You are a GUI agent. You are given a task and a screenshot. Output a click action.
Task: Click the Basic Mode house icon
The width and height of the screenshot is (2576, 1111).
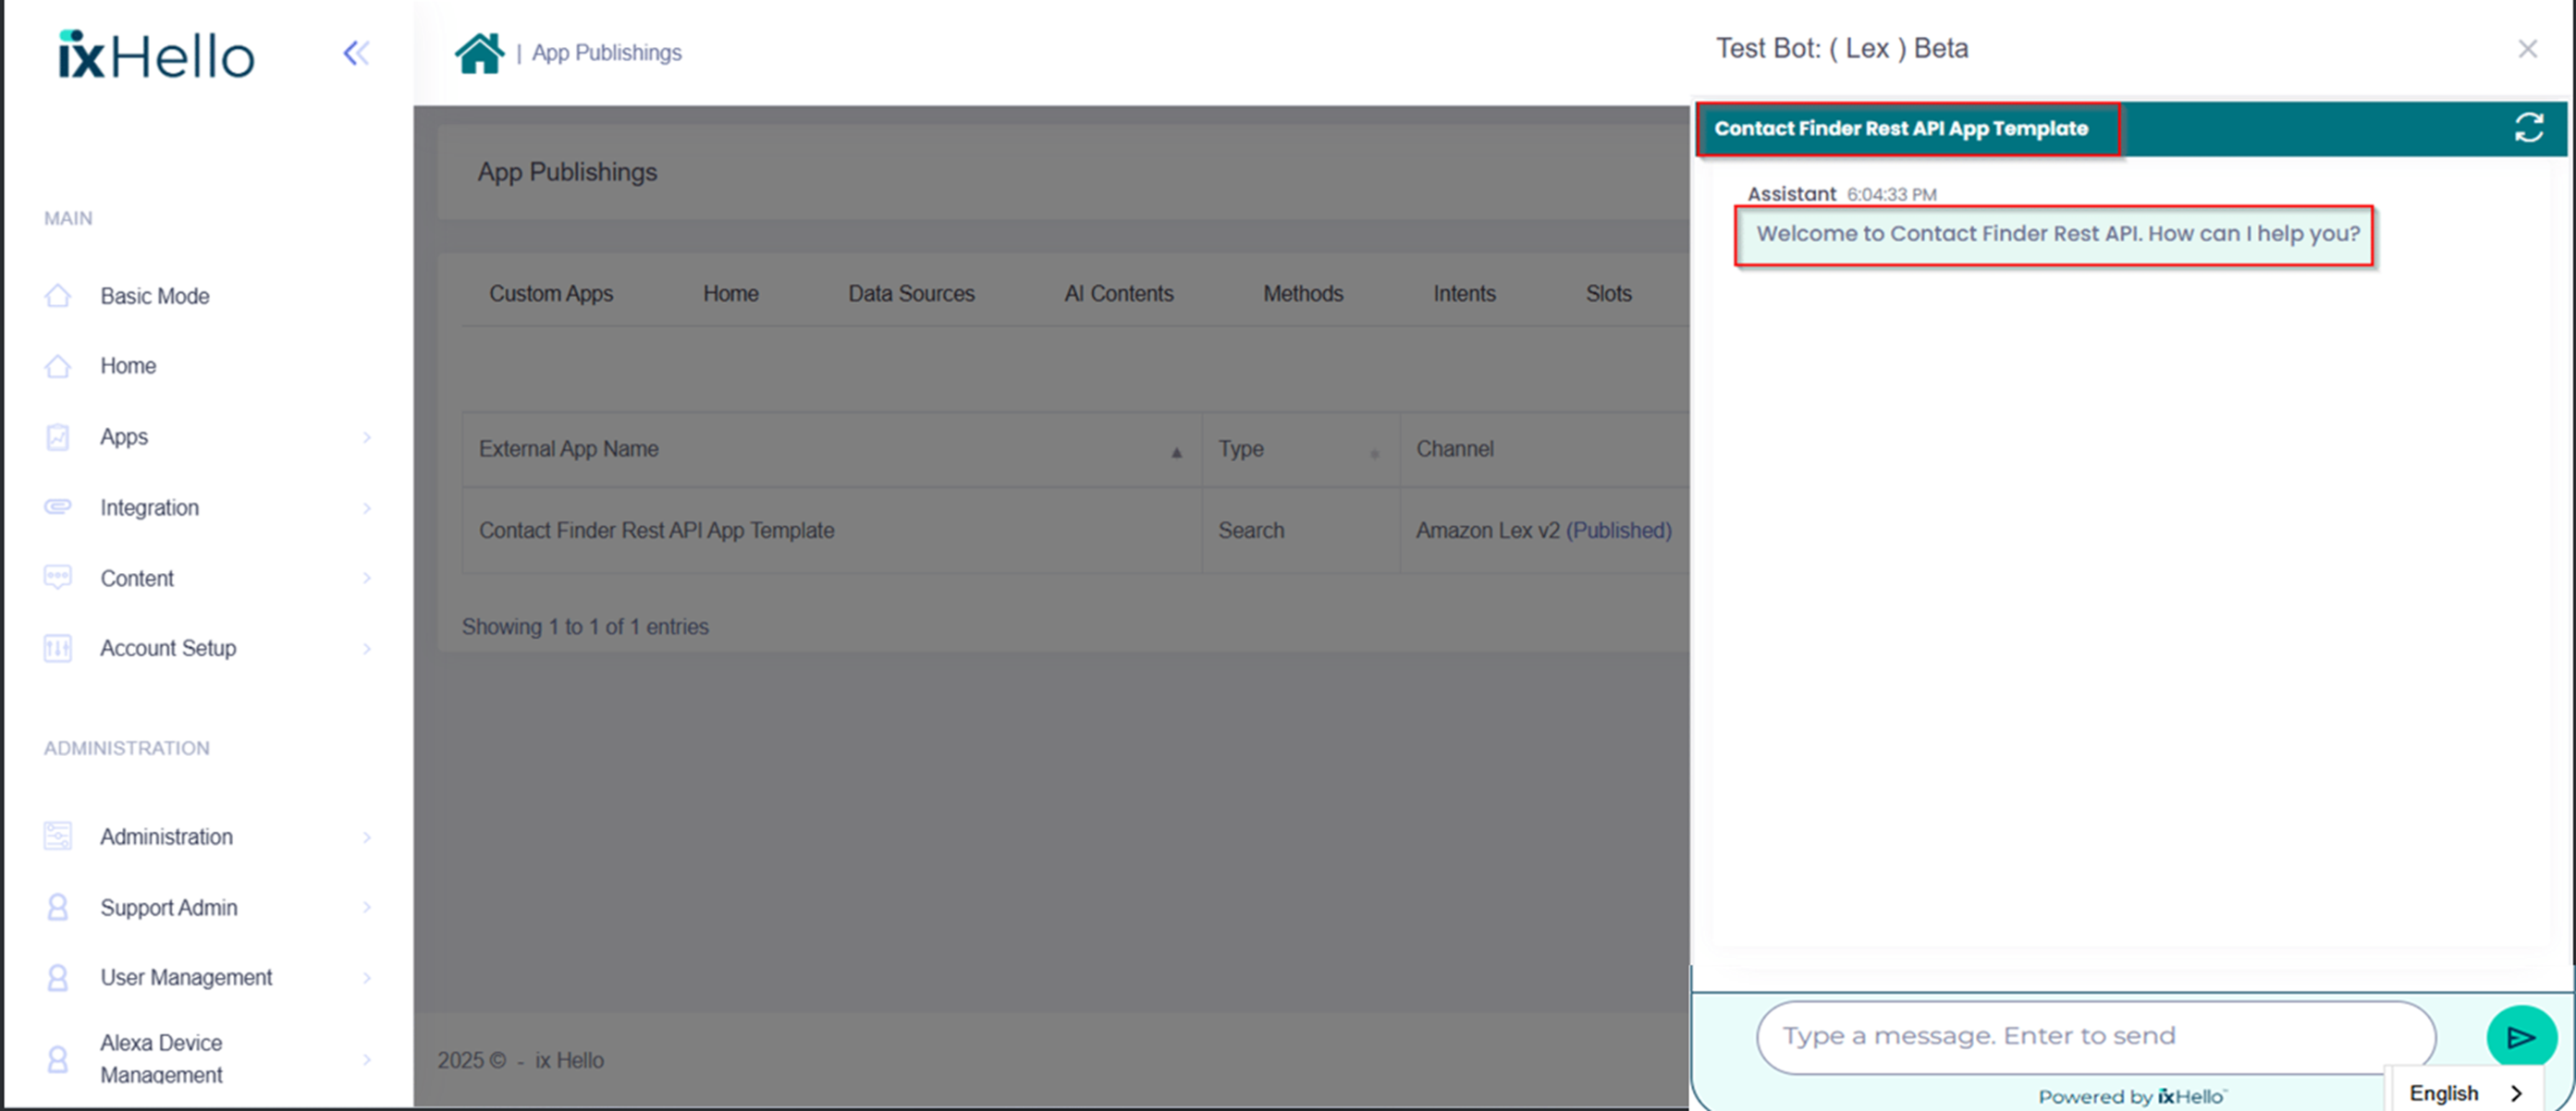[58, 296]
